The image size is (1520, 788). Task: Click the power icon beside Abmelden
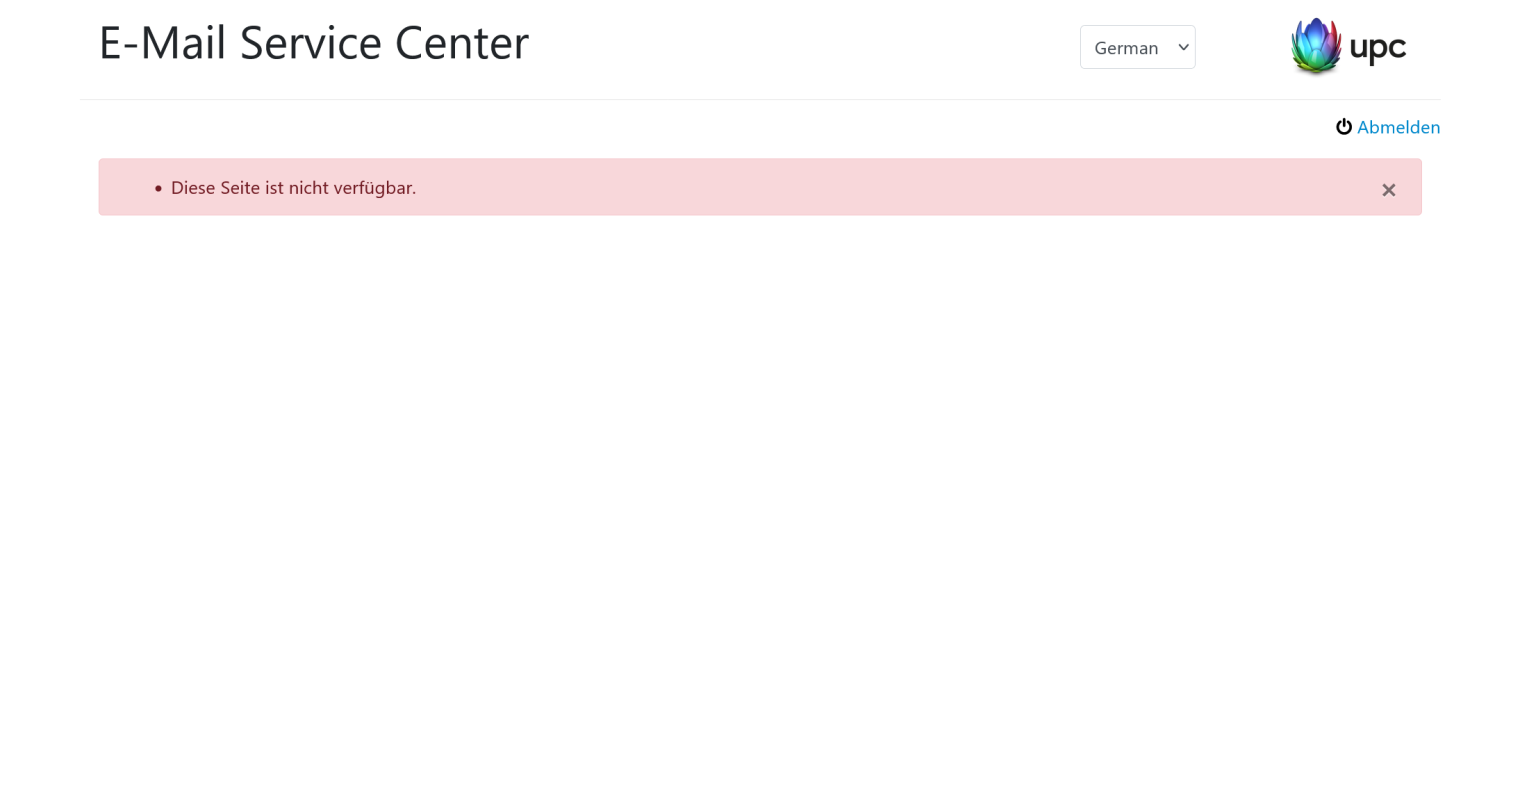1344,127
